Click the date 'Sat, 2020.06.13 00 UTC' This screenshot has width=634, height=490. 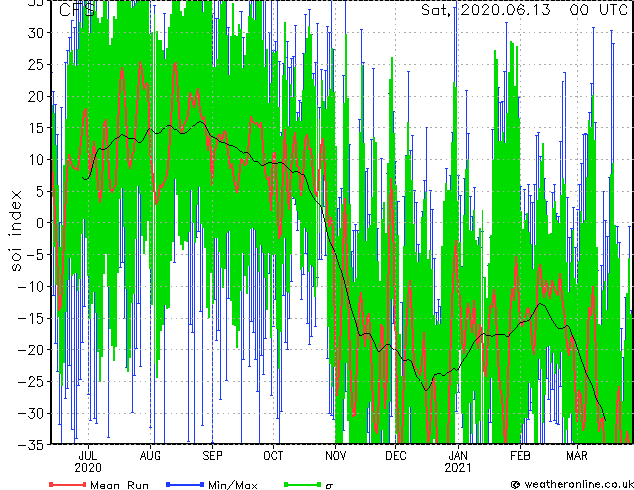524,10
